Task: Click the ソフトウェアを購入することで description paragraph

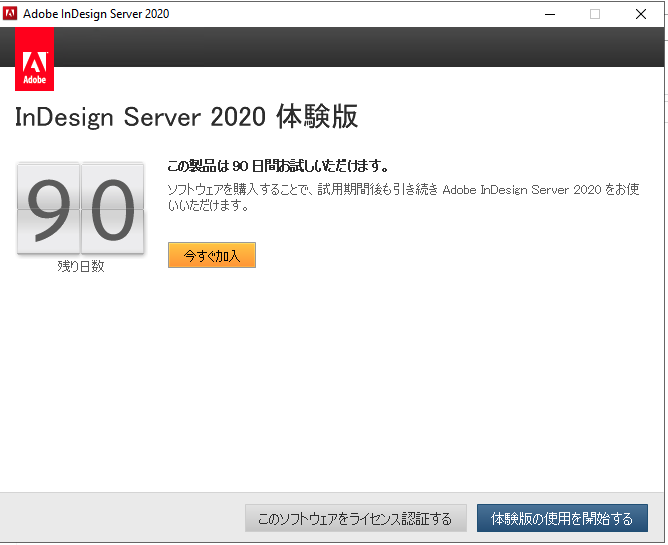Action: coord(403,197)
